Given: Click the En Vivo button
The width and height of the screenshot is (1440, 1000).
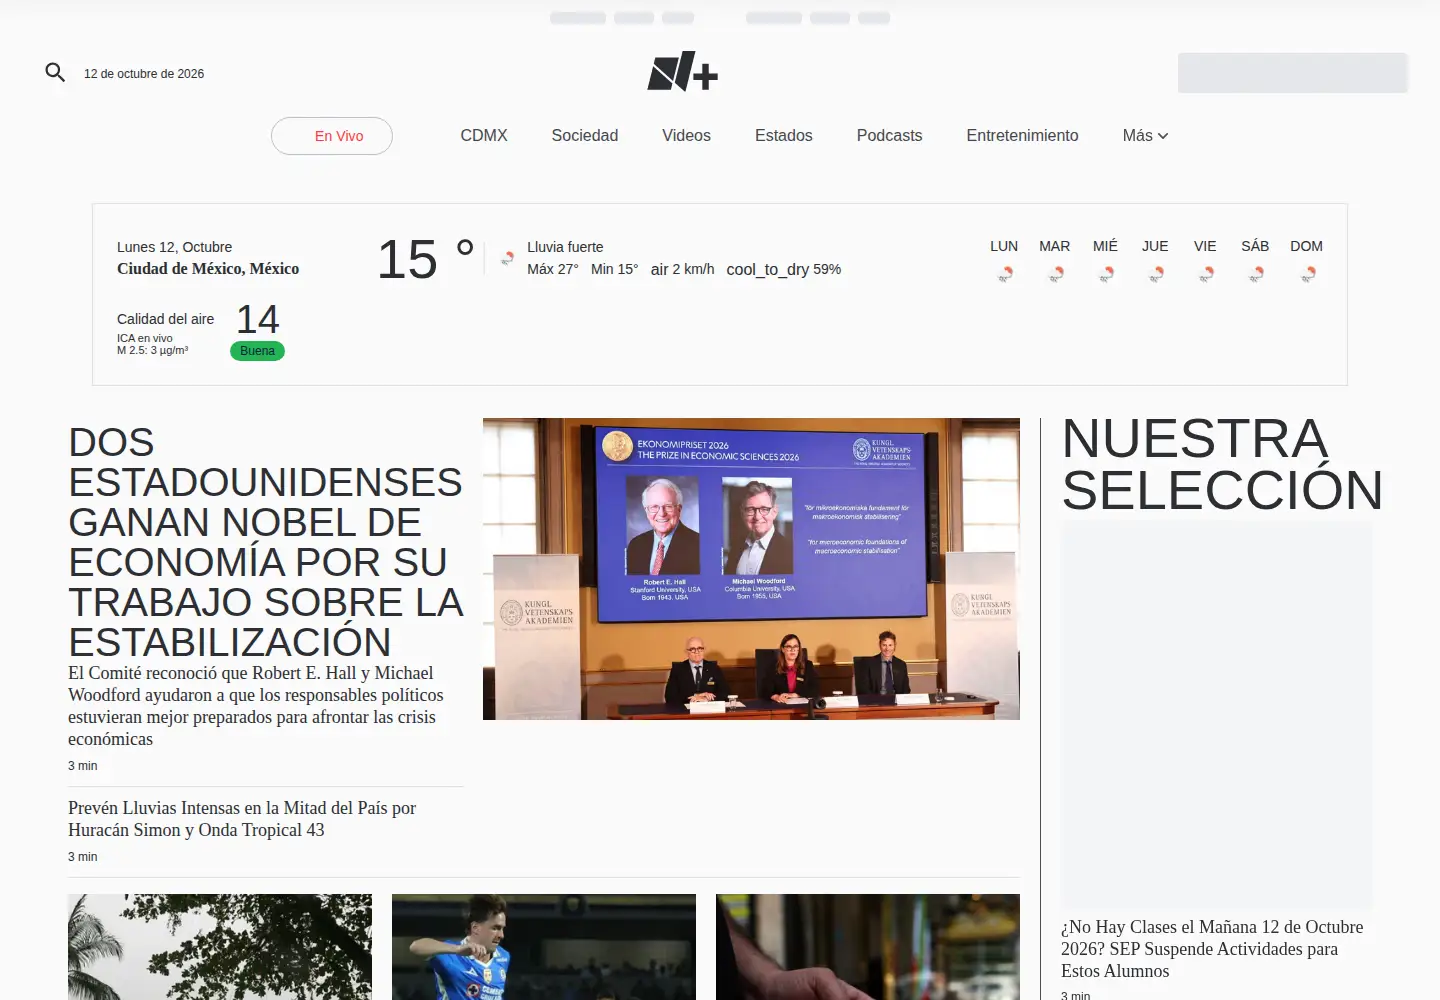Looking at the screenshot, I should coord(332,136).
